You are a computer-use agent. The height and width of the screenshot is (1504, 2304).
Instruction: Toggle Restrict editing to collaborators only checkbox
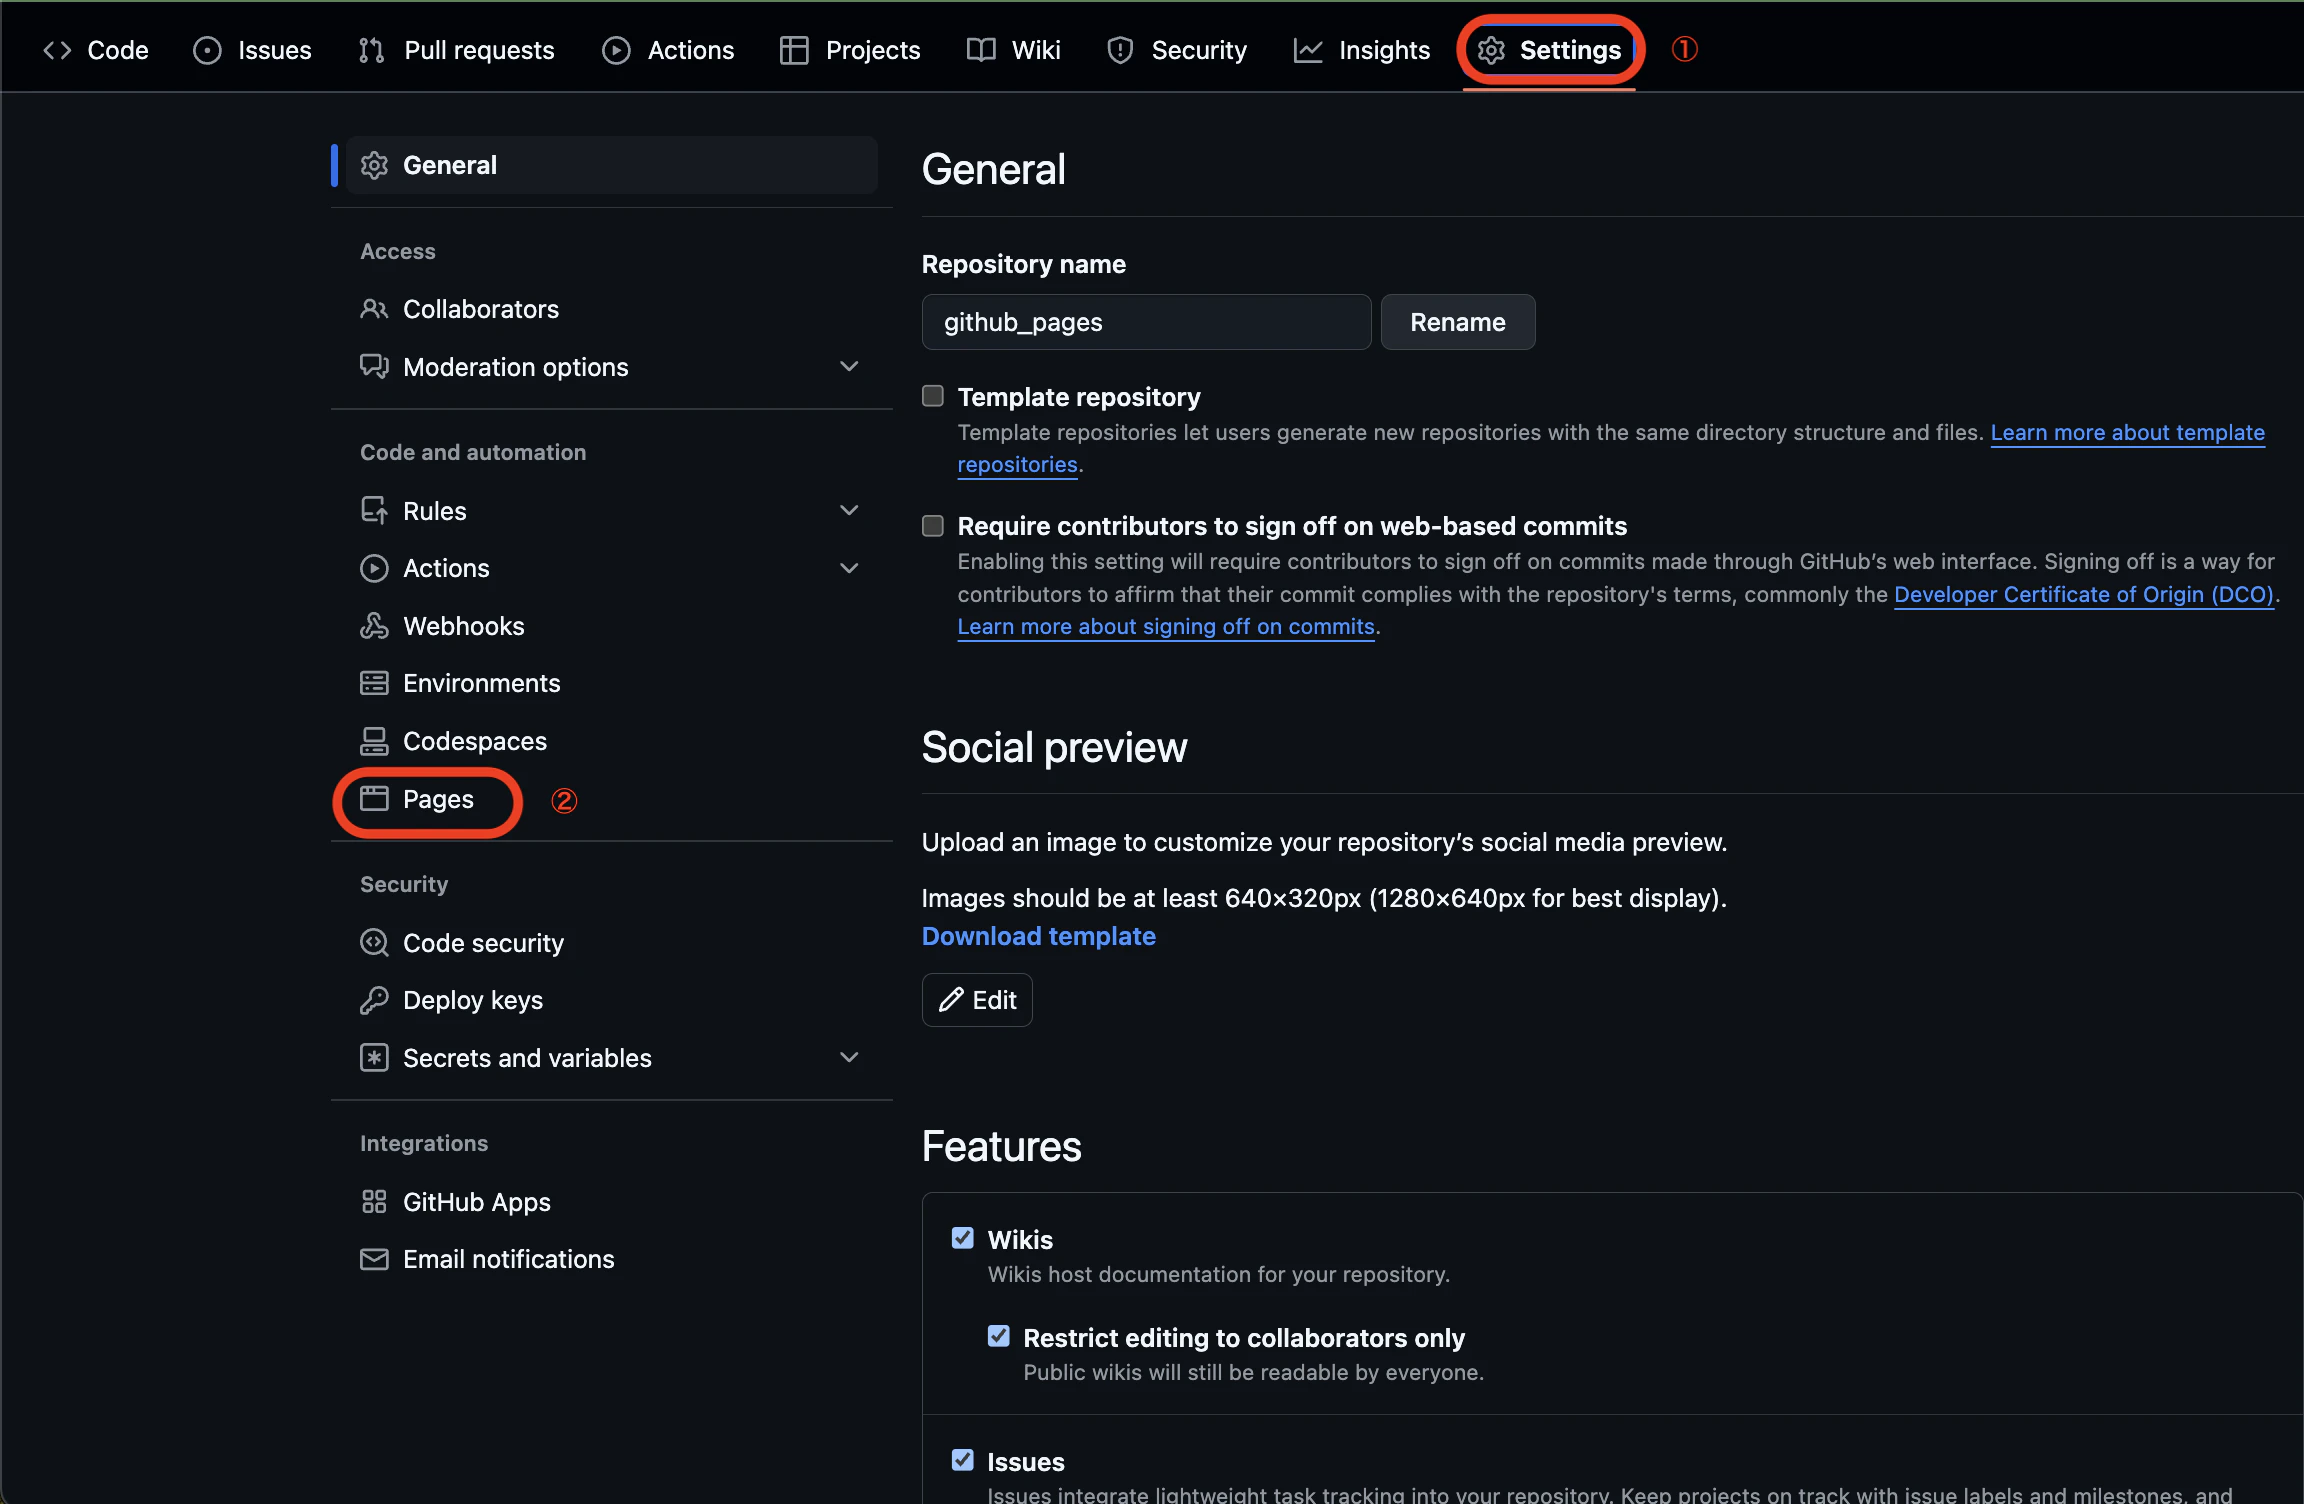click(999, 1336)
